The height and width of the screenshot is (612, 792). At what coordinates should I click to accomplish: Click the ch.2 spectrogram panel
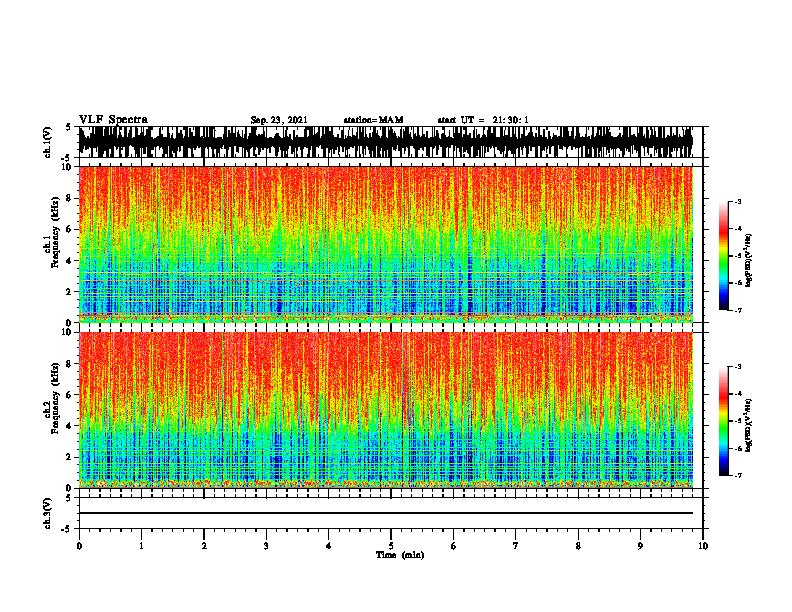(386, 410)
